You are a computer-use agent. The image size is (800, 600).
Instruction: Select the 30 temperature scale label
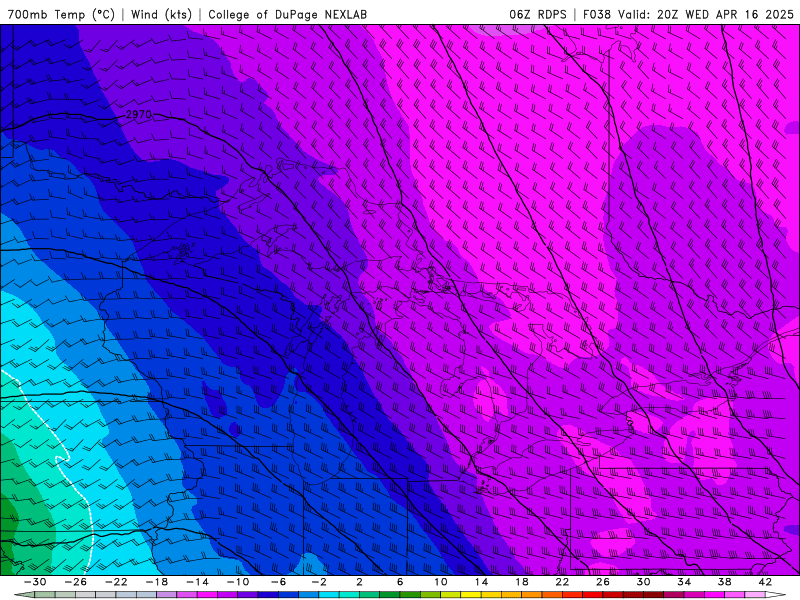tap(643, 582)
